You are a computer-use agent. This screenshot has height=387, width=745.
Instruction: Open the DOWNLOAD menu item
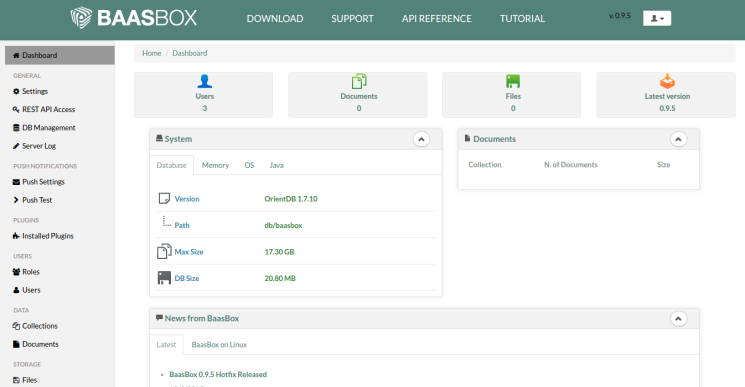(275, 19)
